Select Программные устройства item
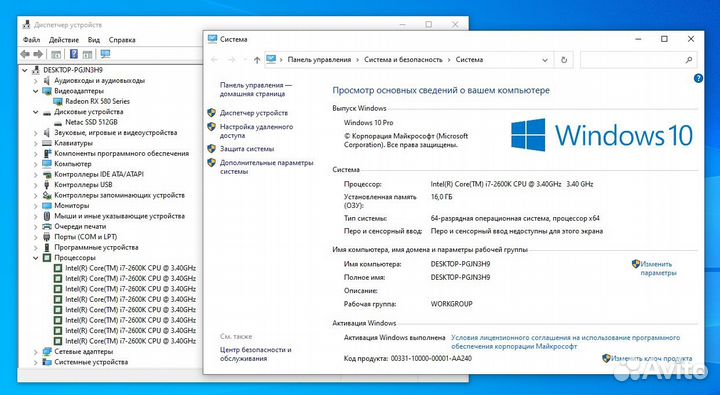Image resolution: width=720 pixels, height=395 pixels. coord(96,248)
